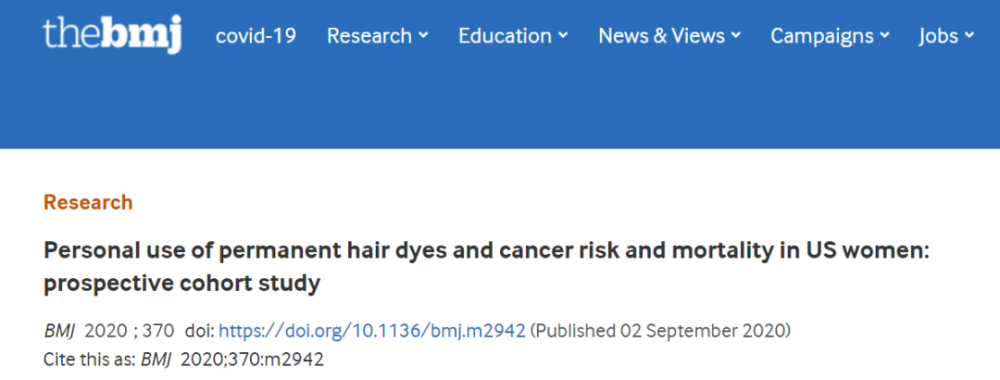Image resolution: width=1000 pixels, height=380 pixels.
Task: Expand the chevron next to News & Views
Action: coord(736,36)
